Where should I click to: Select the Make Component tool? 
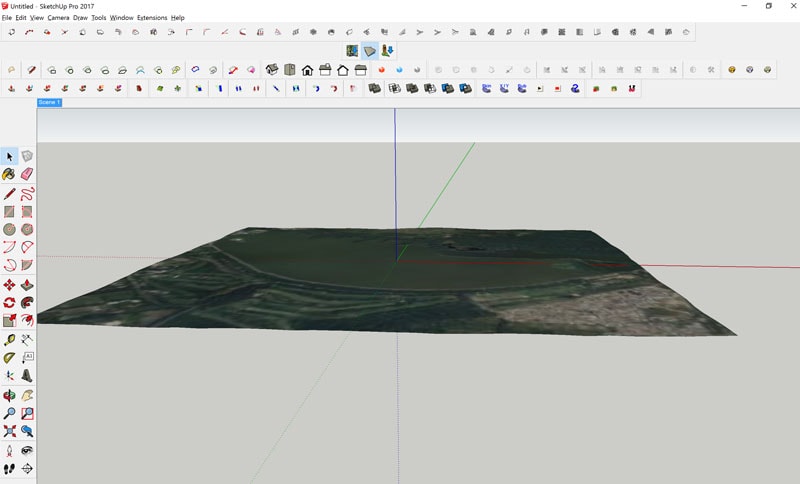27,157
